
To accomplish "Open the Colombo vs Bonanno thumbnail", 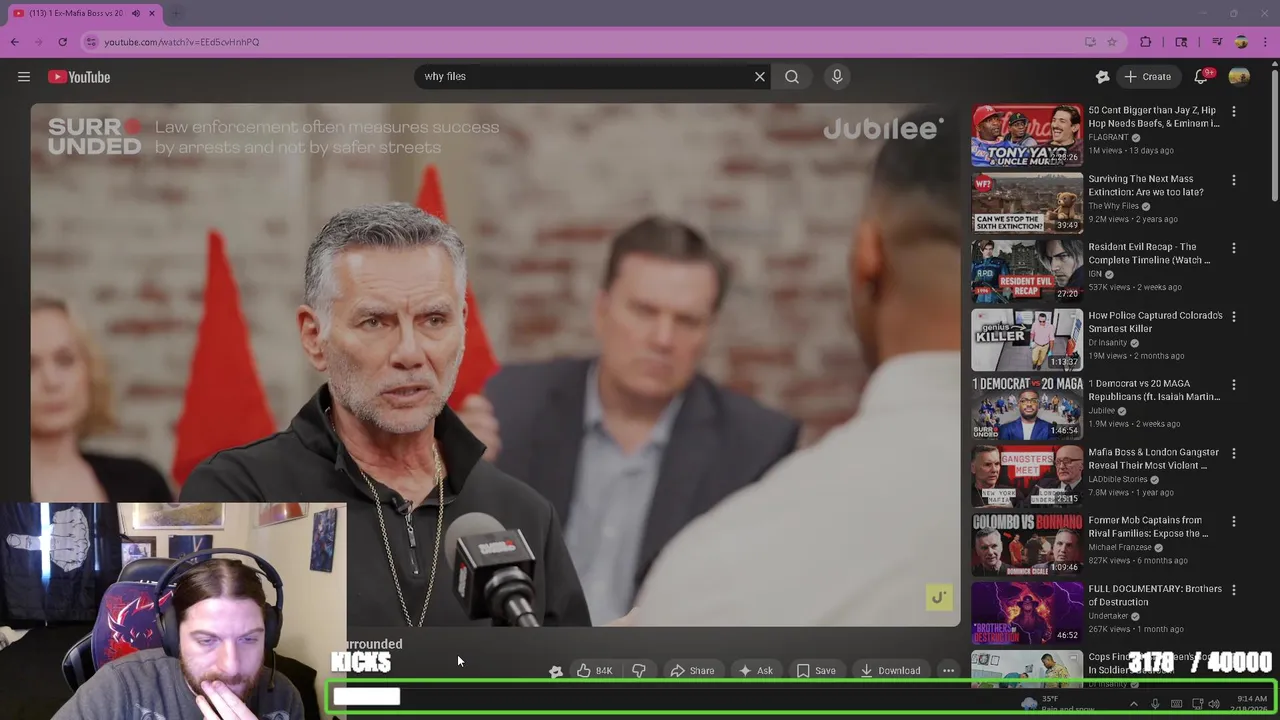I will click(1027, 544).
